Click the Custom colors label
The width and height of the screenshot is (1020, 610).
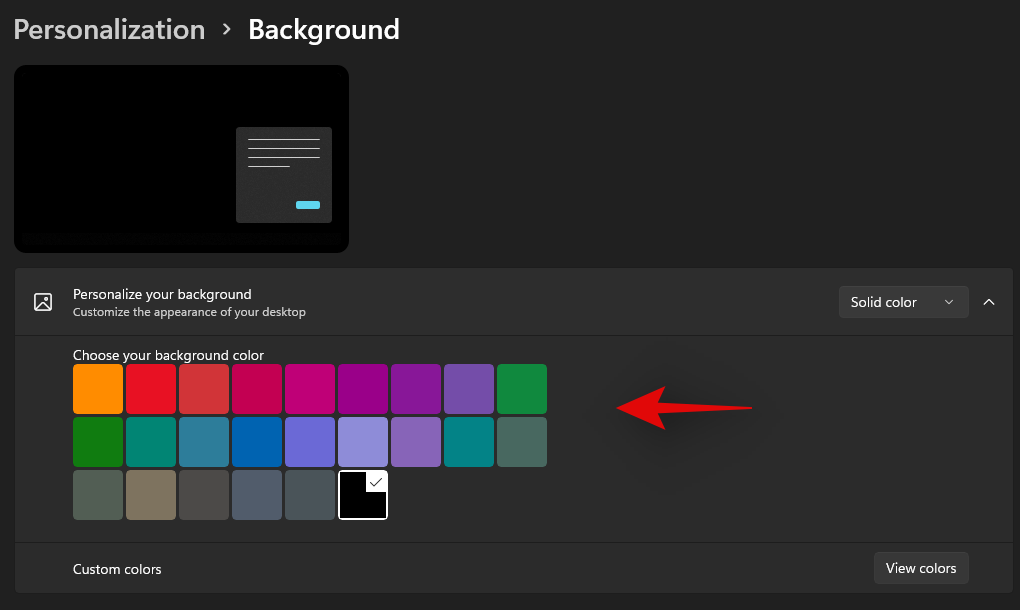click(117, 568)
